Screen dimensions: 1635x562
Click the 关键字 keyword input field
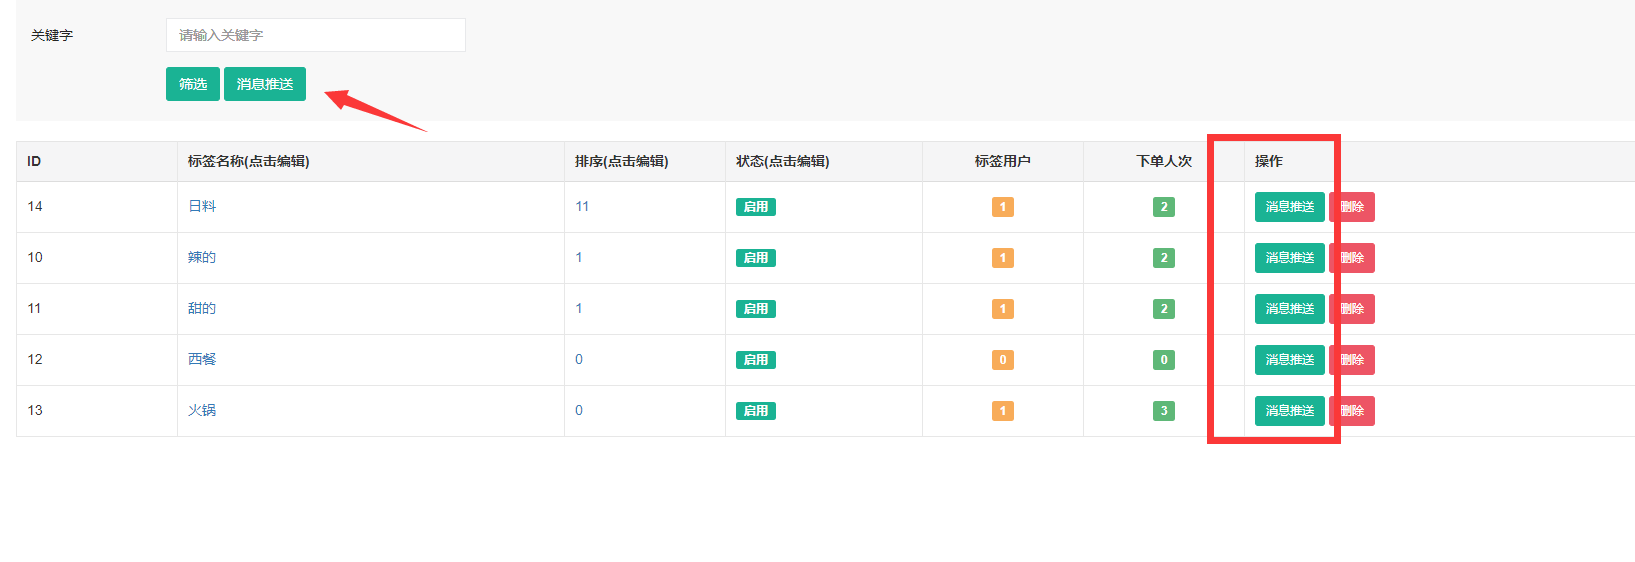pyautogui.click(x=315, y=35)
